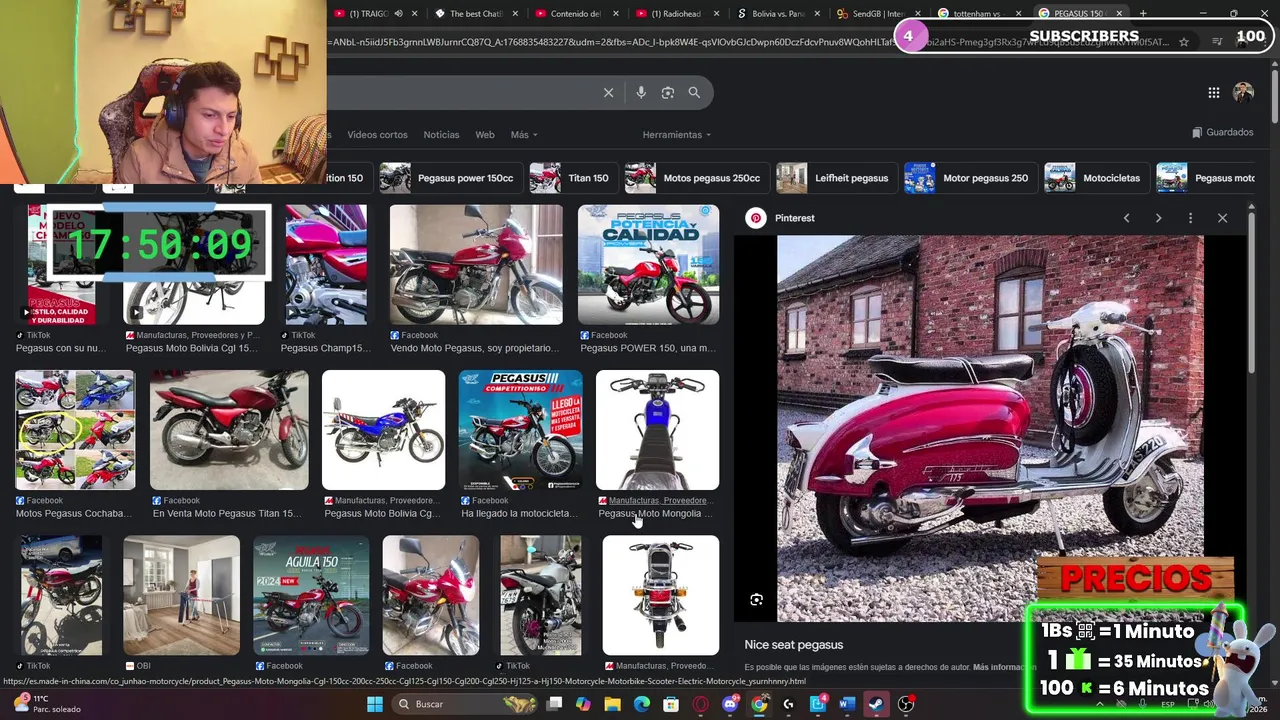Switch to the Noticias results tab
This screenshot has width=1280, height=720.
click(441, 135)
